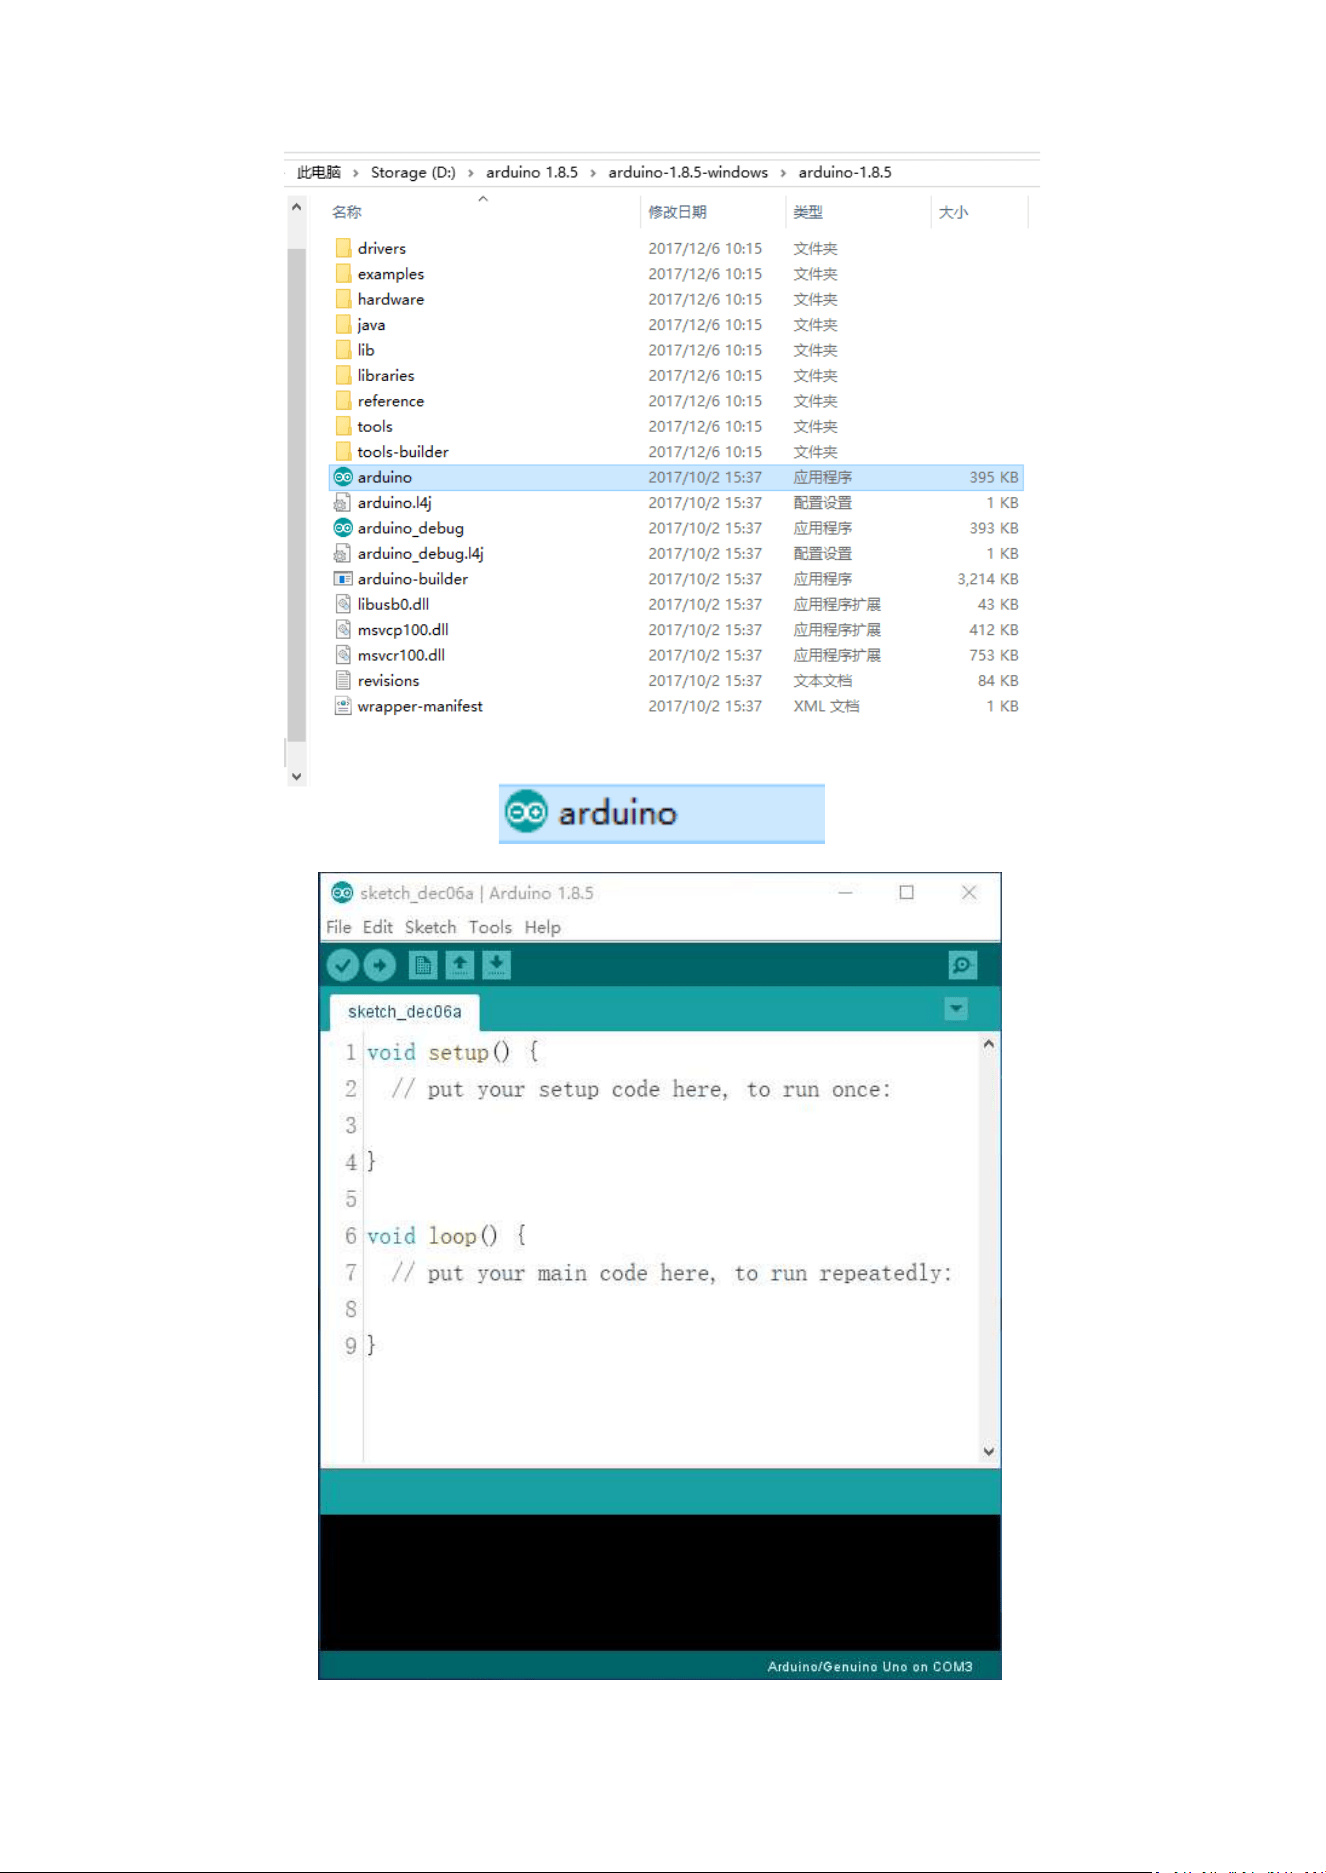
Task: Click the msvcr100.dll file icon
Action: 343,655
